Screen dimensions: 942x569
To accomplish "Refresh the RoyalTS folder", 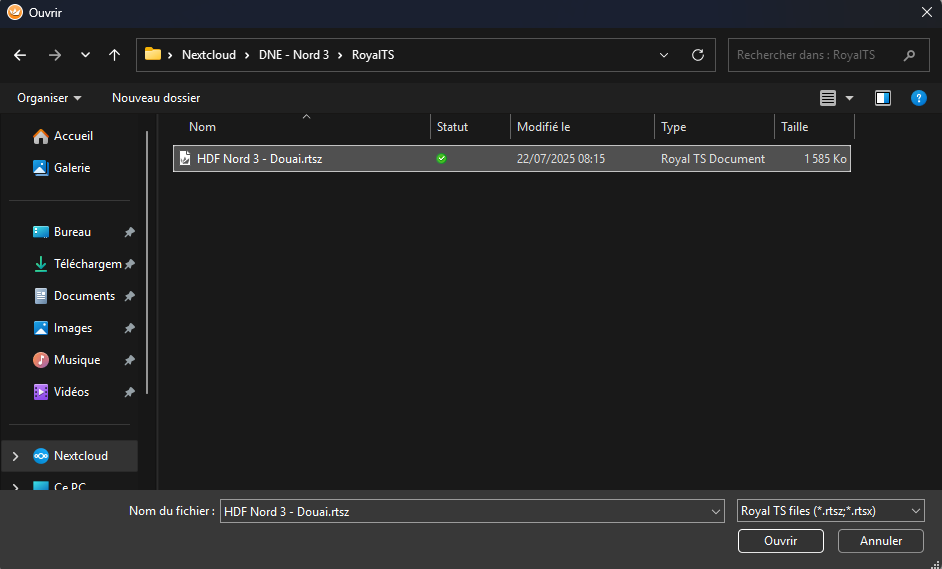I will (697, 55).
